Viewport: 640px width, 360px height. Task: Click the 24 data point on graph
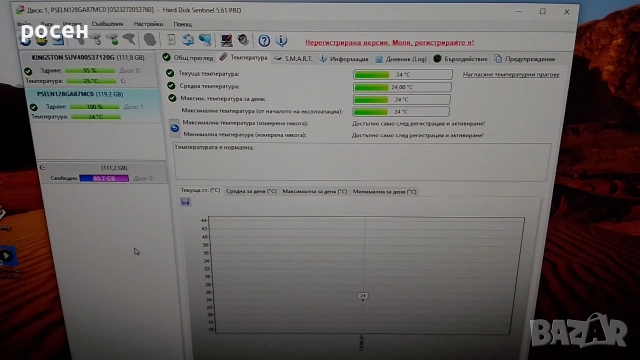point(363,296)
